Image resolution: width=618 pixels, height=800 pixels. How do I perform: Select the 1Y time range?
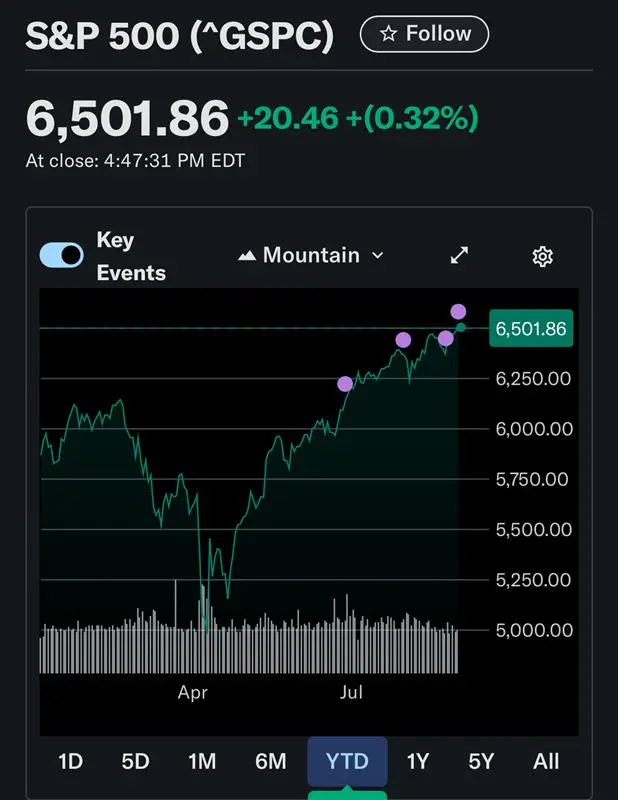click(417, 761)
